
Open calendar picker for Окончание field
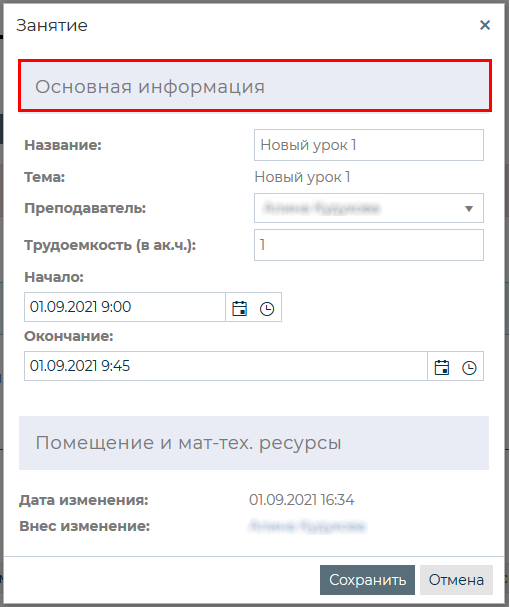point(441,367)
